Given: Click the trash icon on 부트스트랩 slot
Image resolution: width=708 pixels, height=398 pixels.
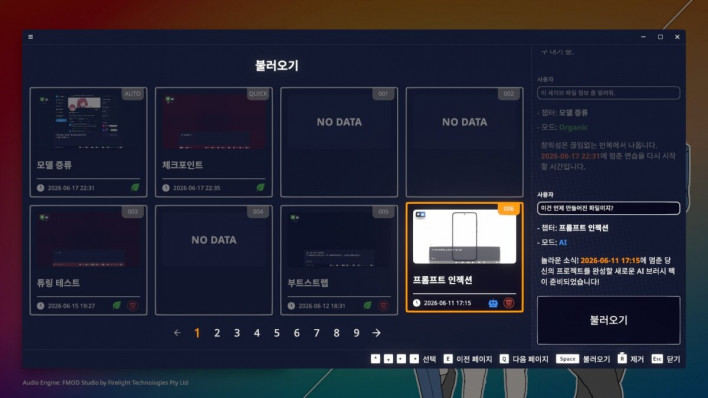Looking at the screenshot, I should (x=383, y=306).
